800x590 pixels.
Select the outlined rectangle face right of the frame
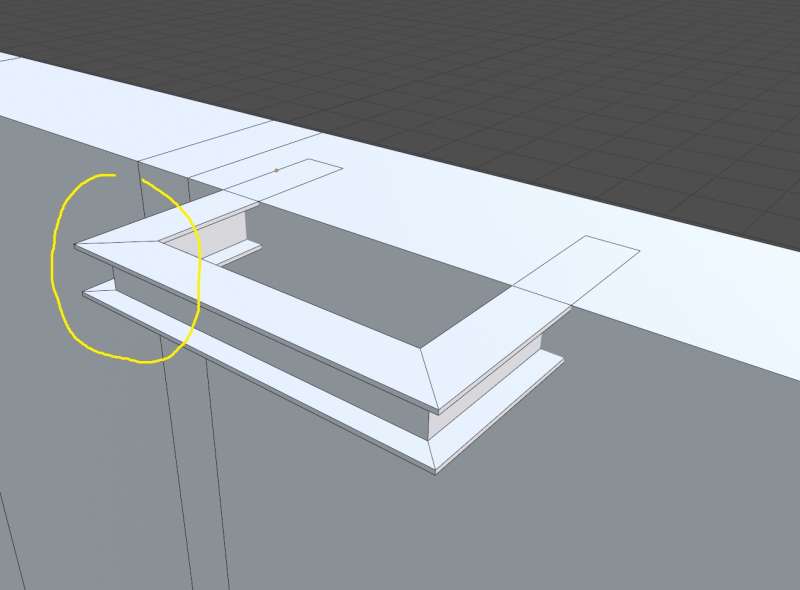point(580,270)
